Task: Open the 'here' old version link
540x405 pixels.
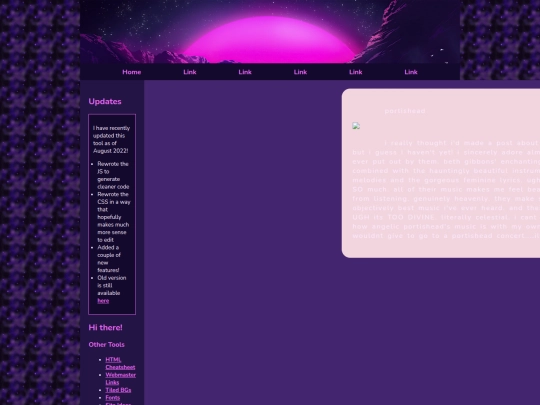Action: click(x=103, y=301)
